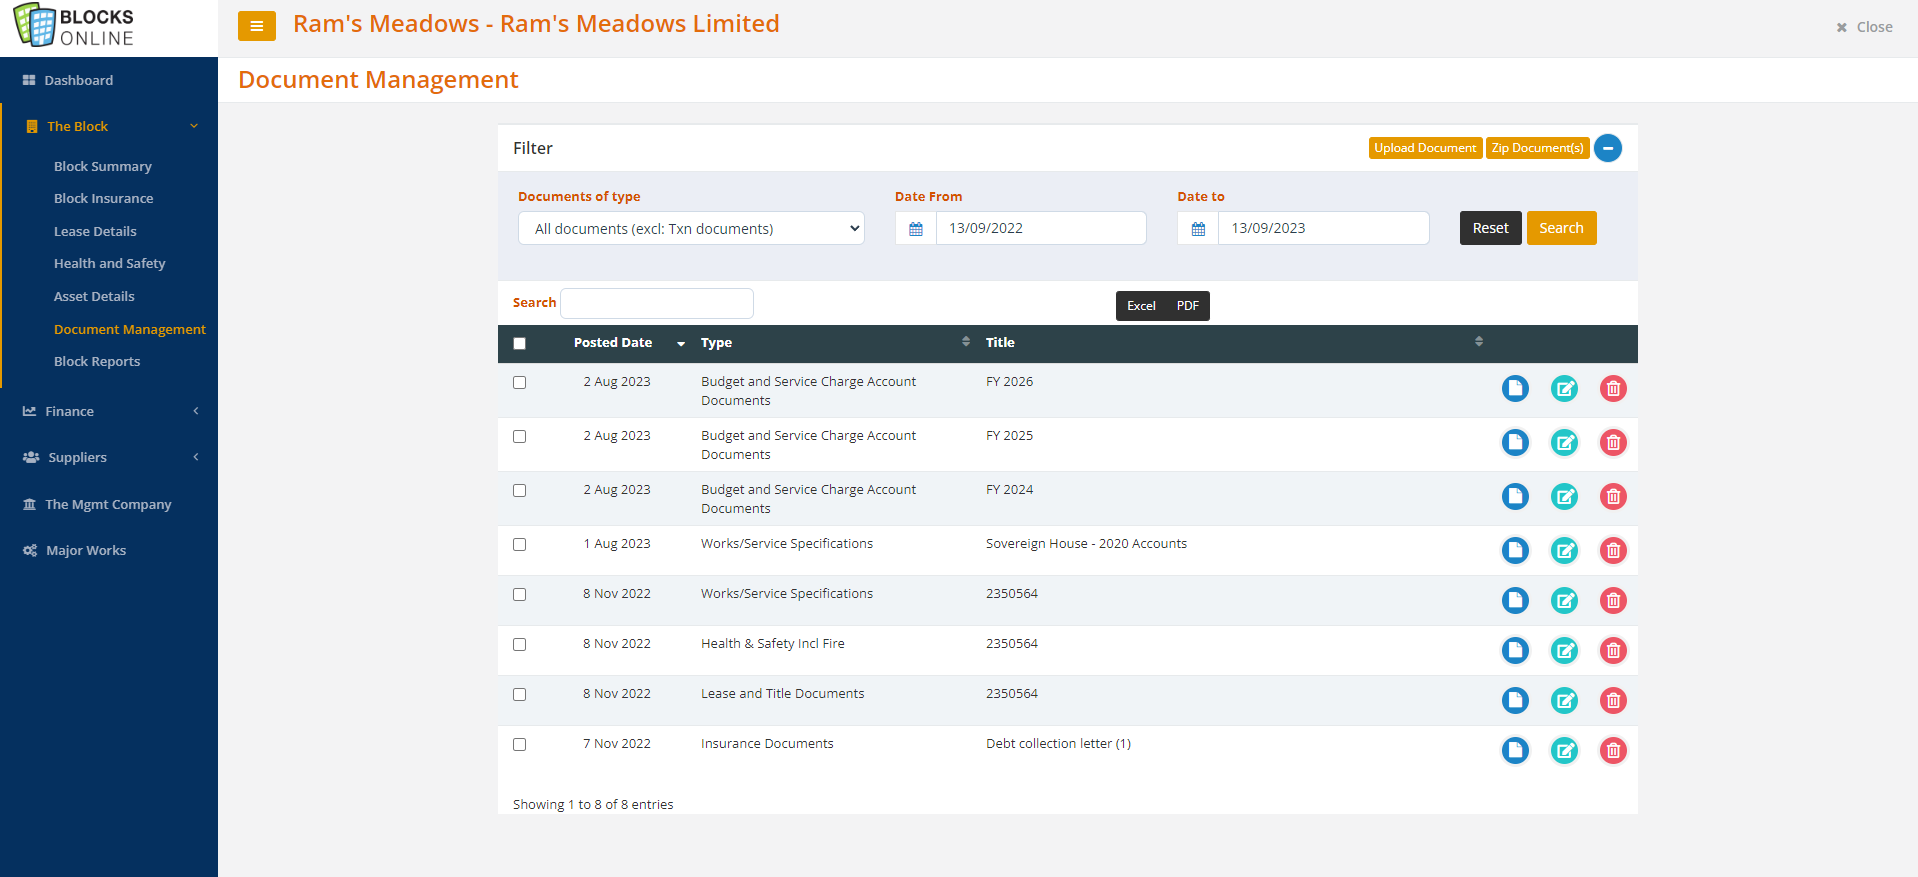The image size is (1918, 877).
Task: View the Debt collection letter document
Action: pos(1515,750)
